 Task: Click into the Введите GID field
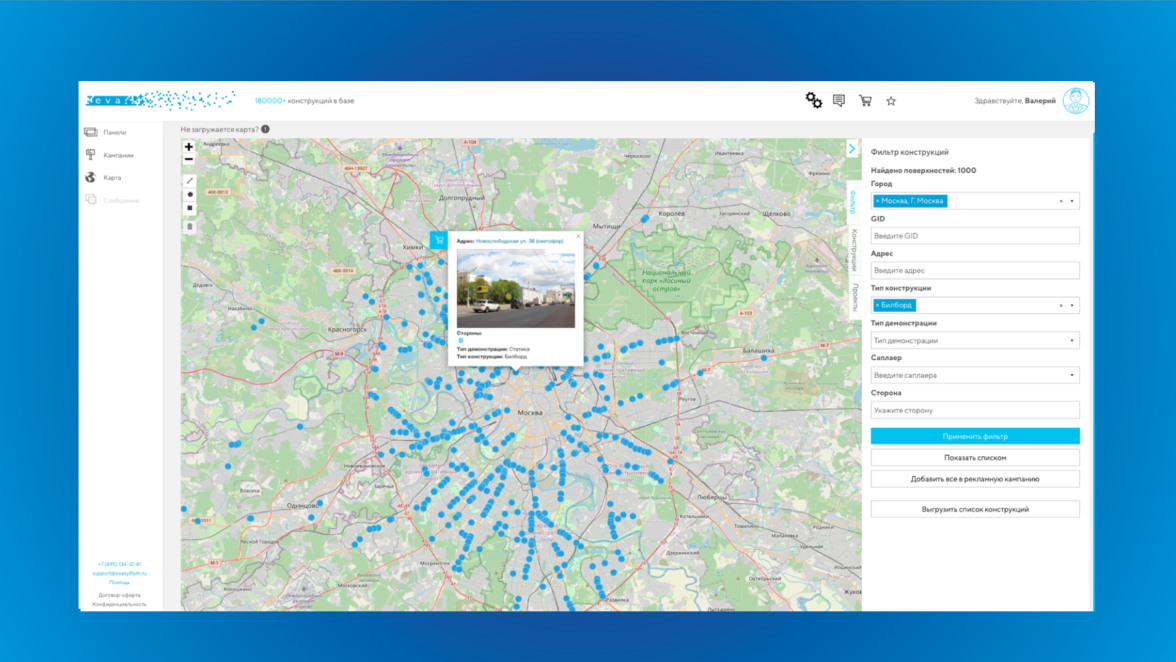point(974,236)
